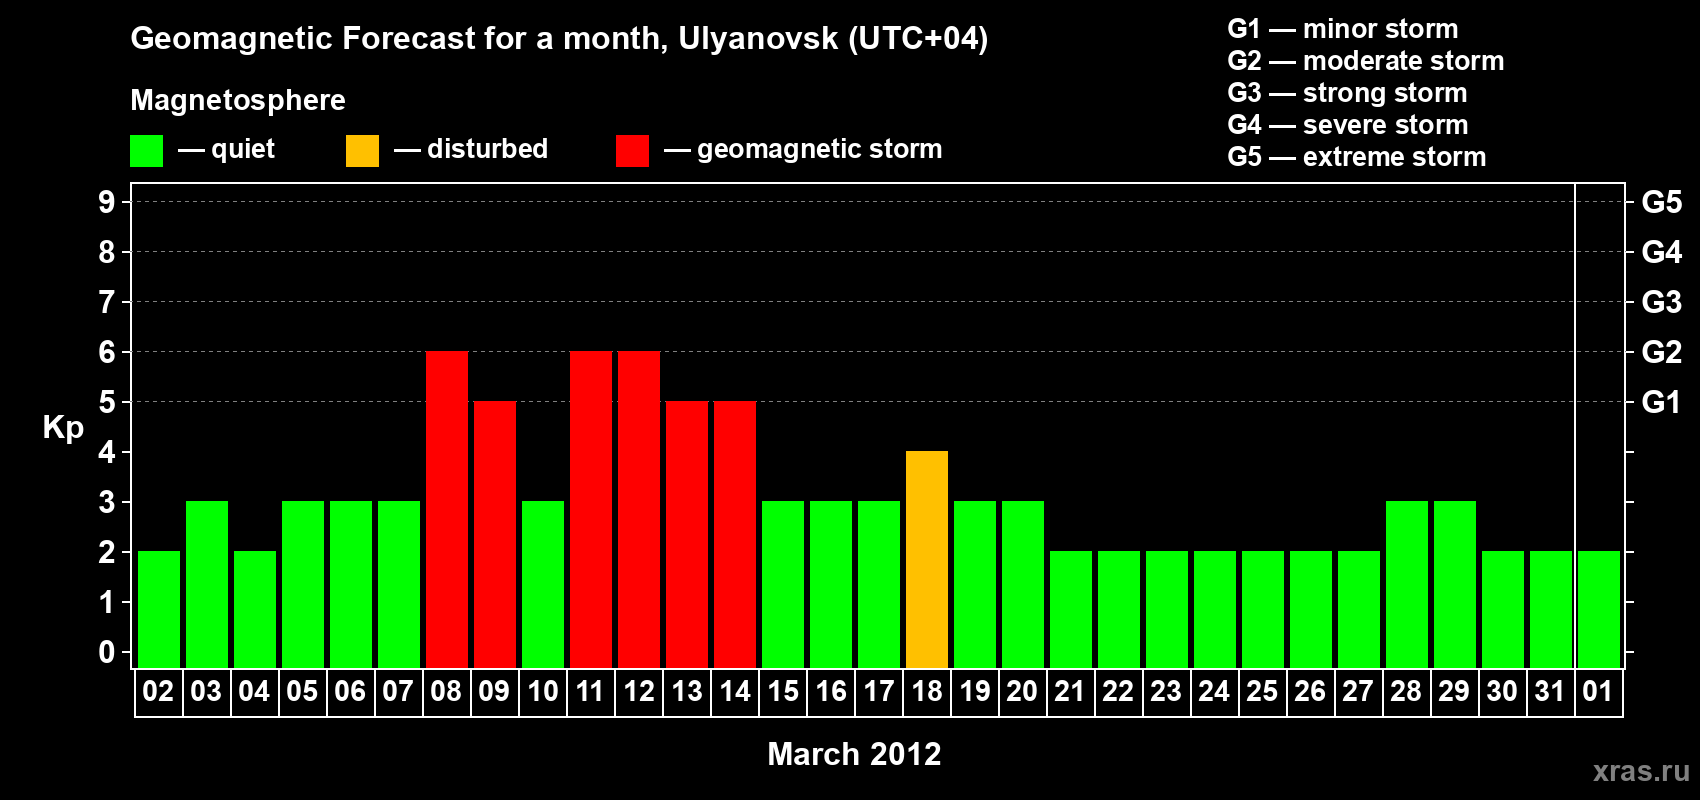Click the 'G2 — moderate storm' legend line
The width and height of the screenshot is (1700, 800).
coord(1366,61)
